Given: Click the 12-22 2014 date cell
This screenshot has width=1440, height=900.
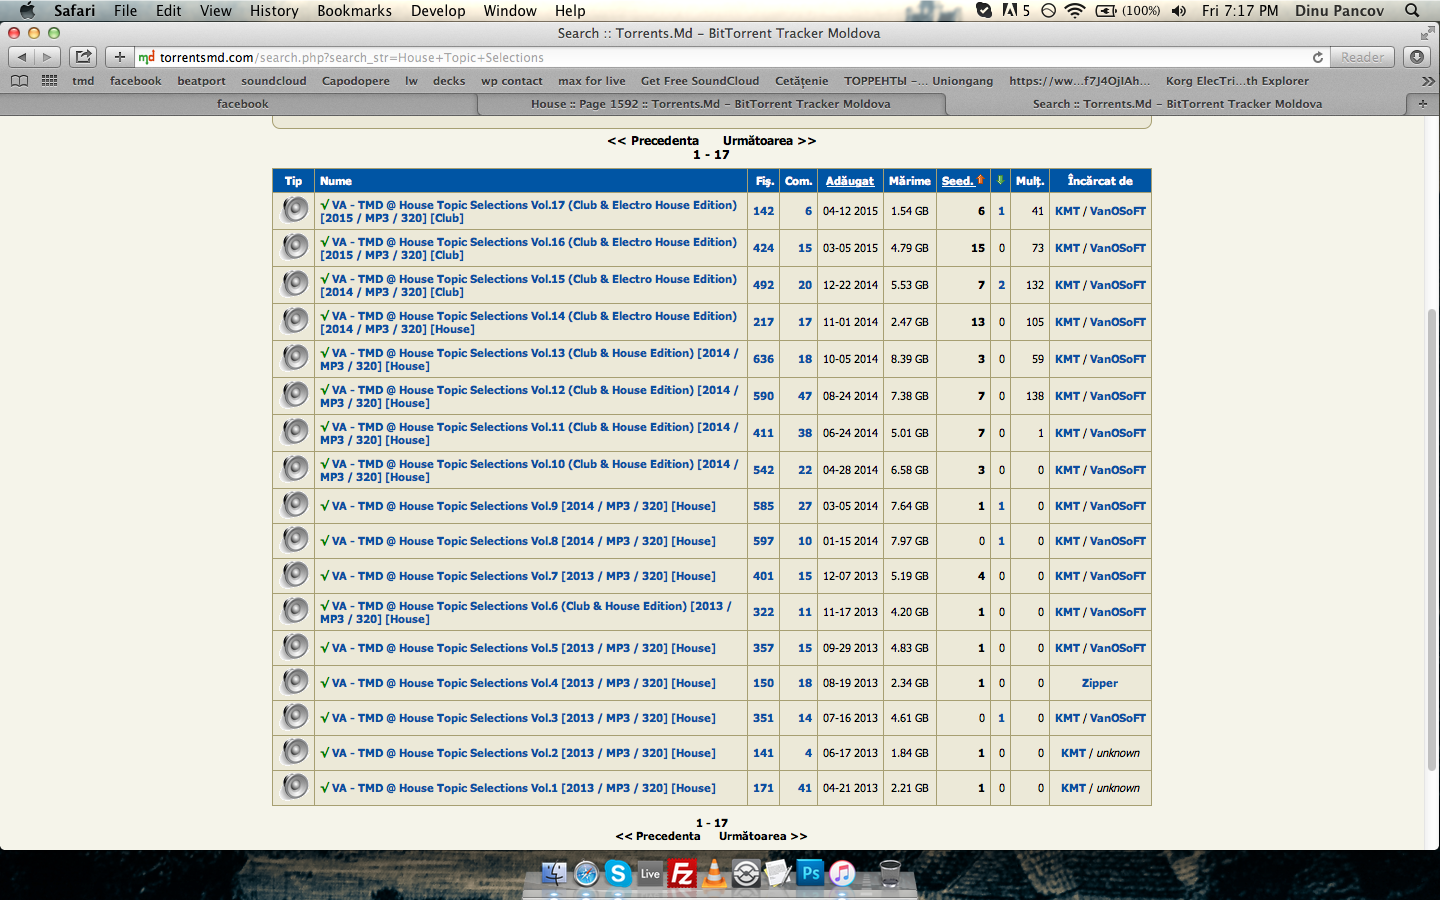Looking at the screenshot, I should click(x=850, y=285).
